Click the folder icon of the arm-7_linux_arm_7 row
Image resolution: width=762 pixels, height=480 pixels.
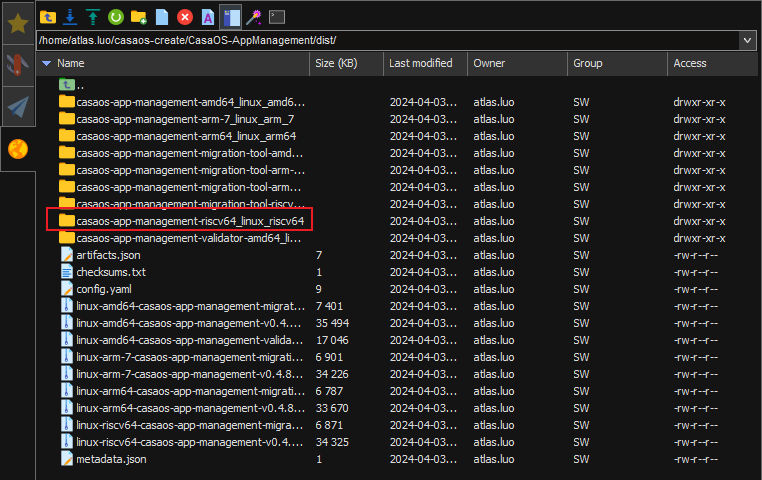point(67,119)
